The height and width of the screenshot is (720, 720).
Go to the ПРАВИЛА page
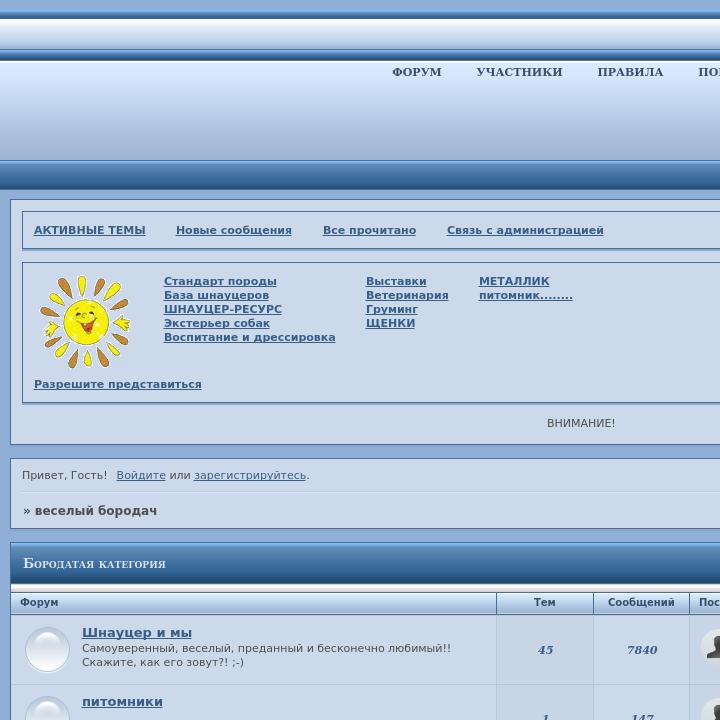click(630, 72)
